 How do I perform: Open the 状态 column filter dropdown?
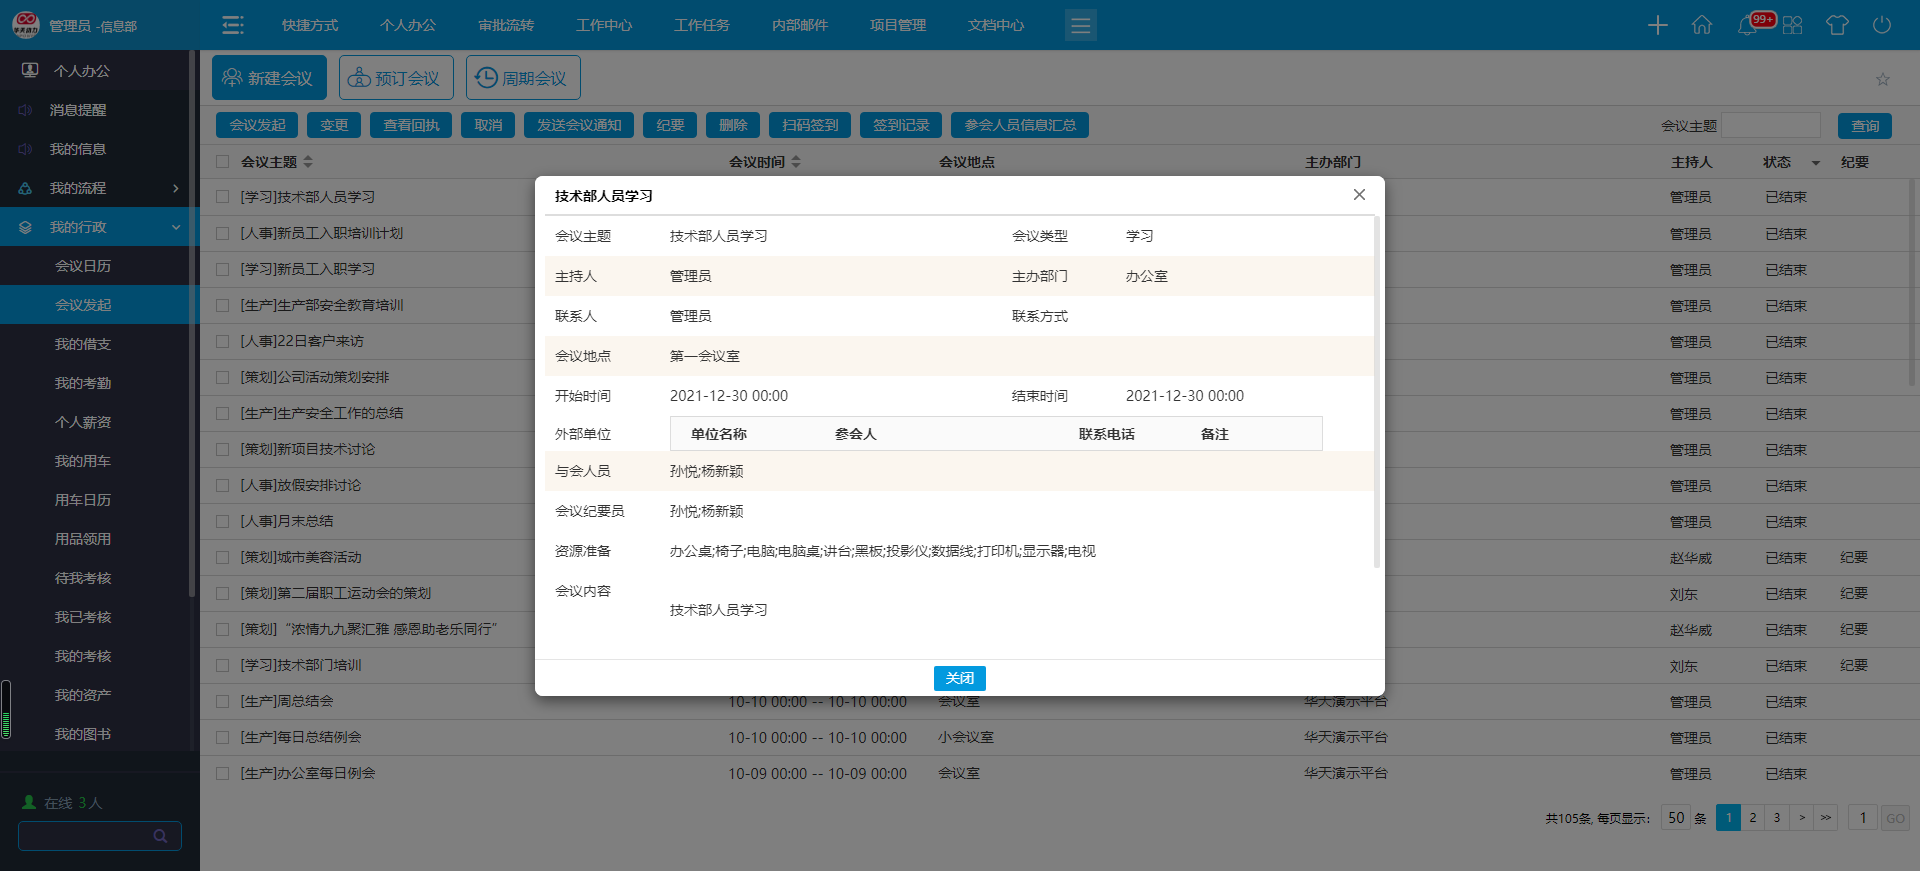(1815, 163)
